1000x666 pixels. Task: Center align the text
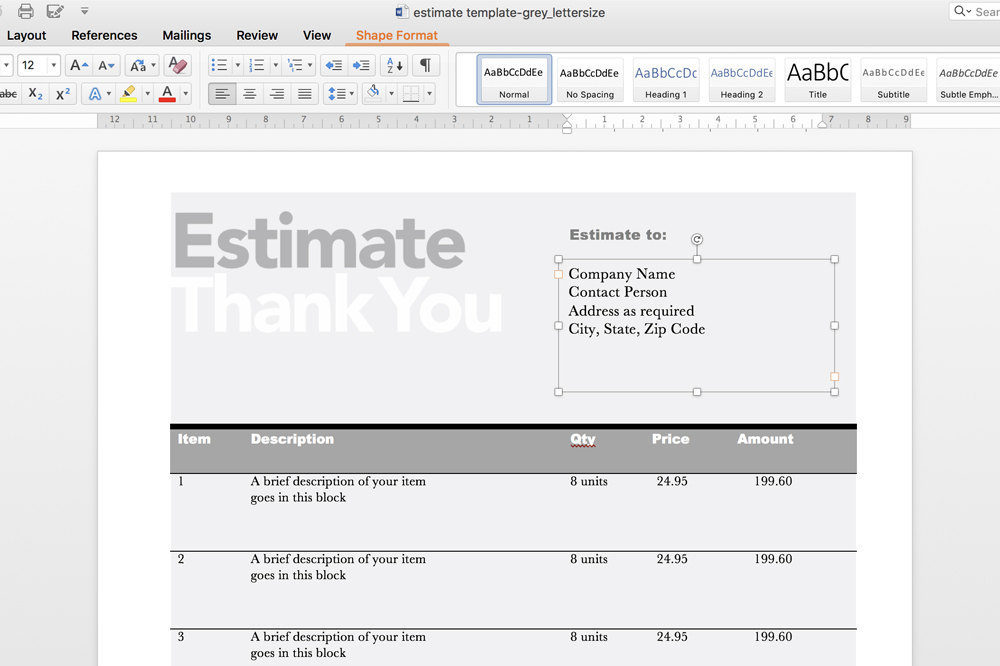(250, 94)
